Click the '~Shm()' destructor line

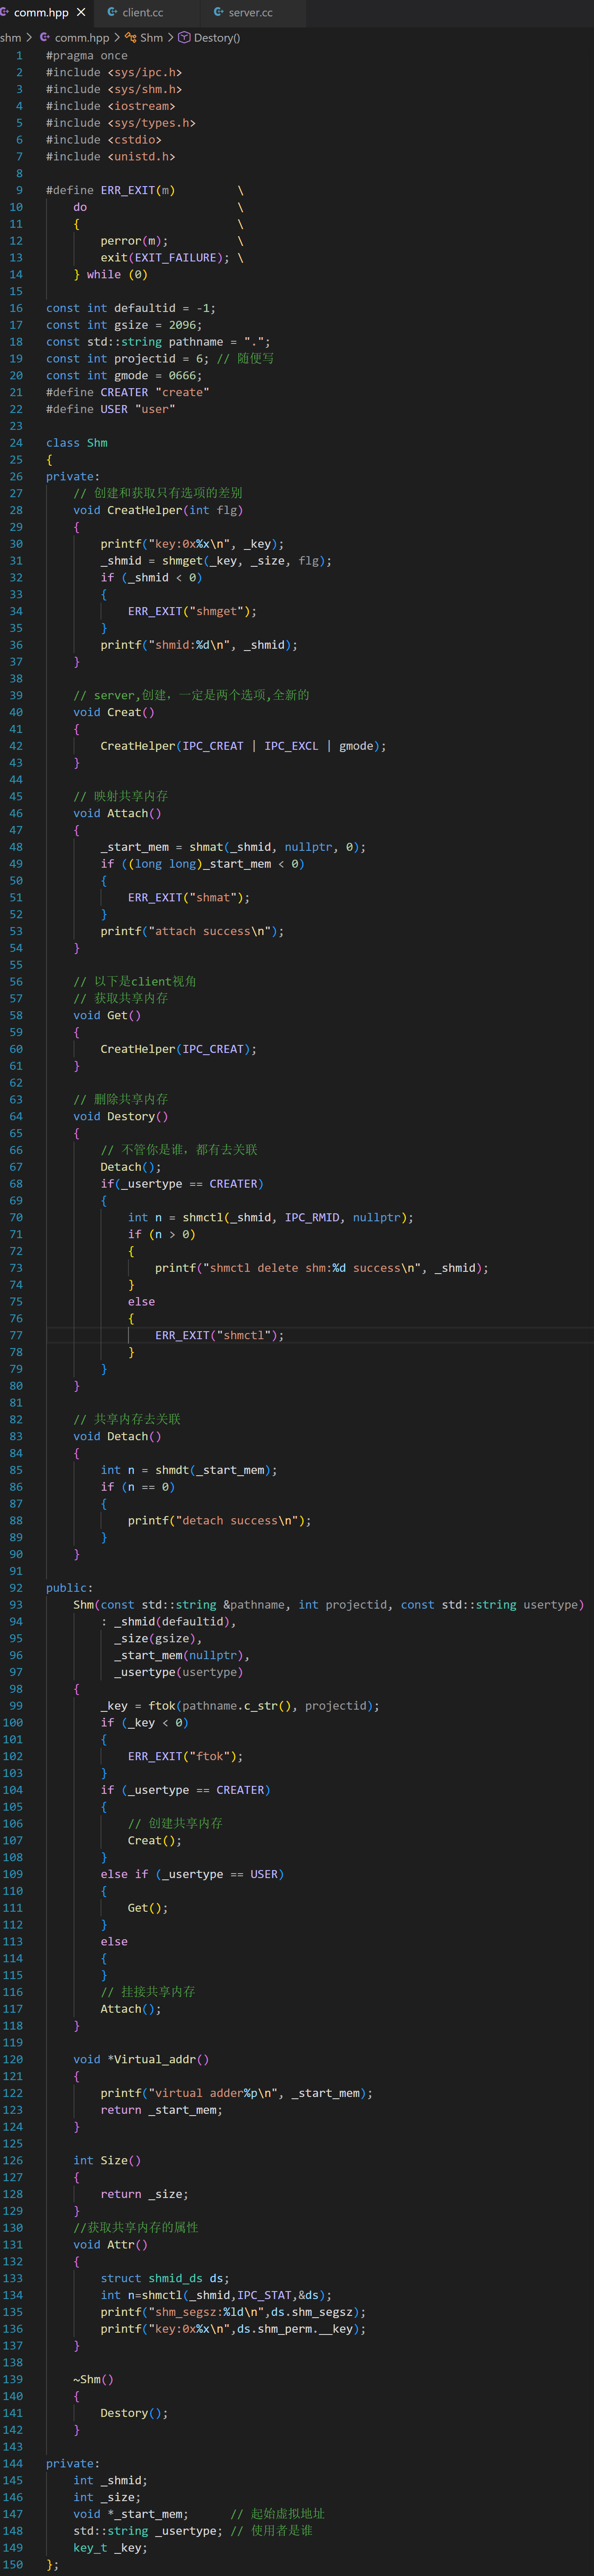[x=94, y=2379]
